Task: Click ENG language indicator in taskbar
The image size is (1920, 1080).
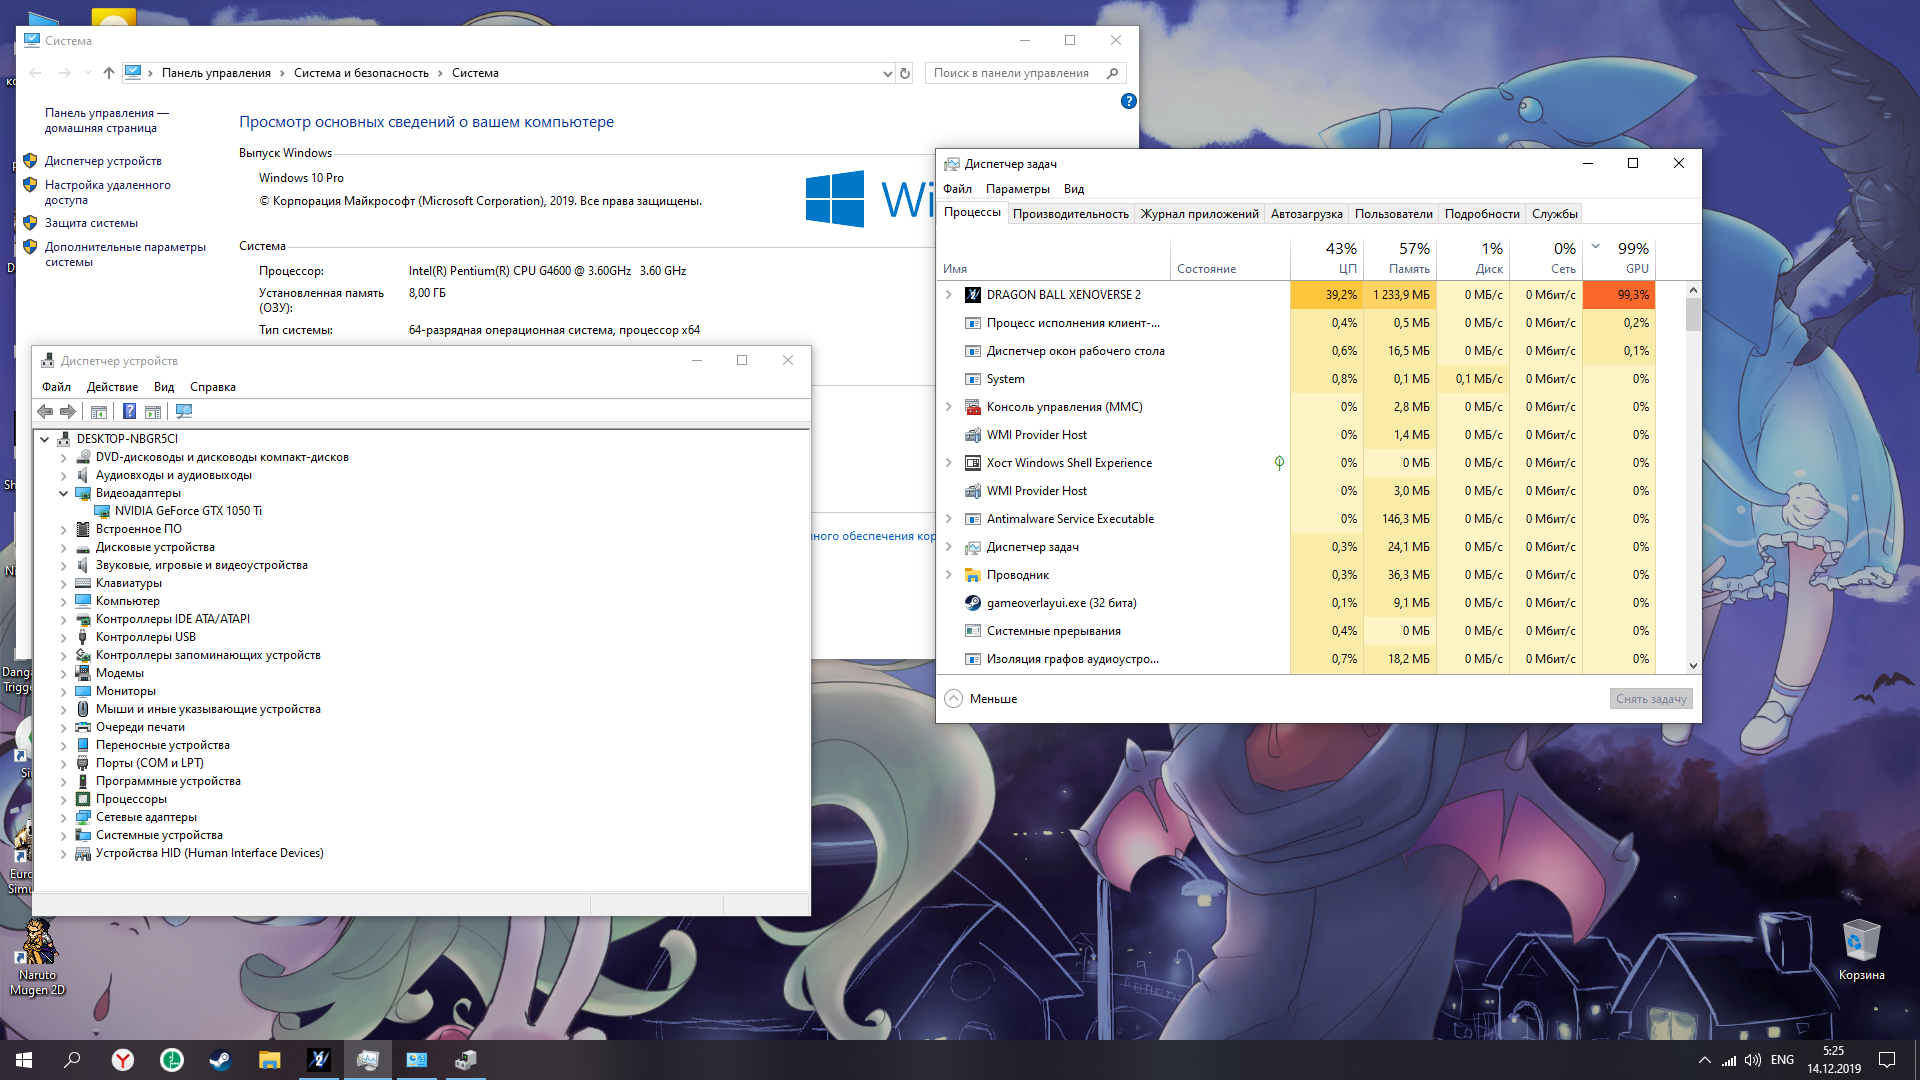Action: point(1782,1060)
